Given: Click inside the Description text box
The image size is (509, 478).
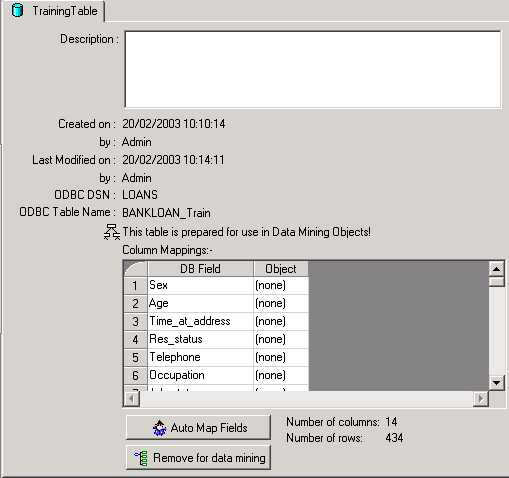Looking at the screenshot, I should pyautogui.click(x=313, y=69).
